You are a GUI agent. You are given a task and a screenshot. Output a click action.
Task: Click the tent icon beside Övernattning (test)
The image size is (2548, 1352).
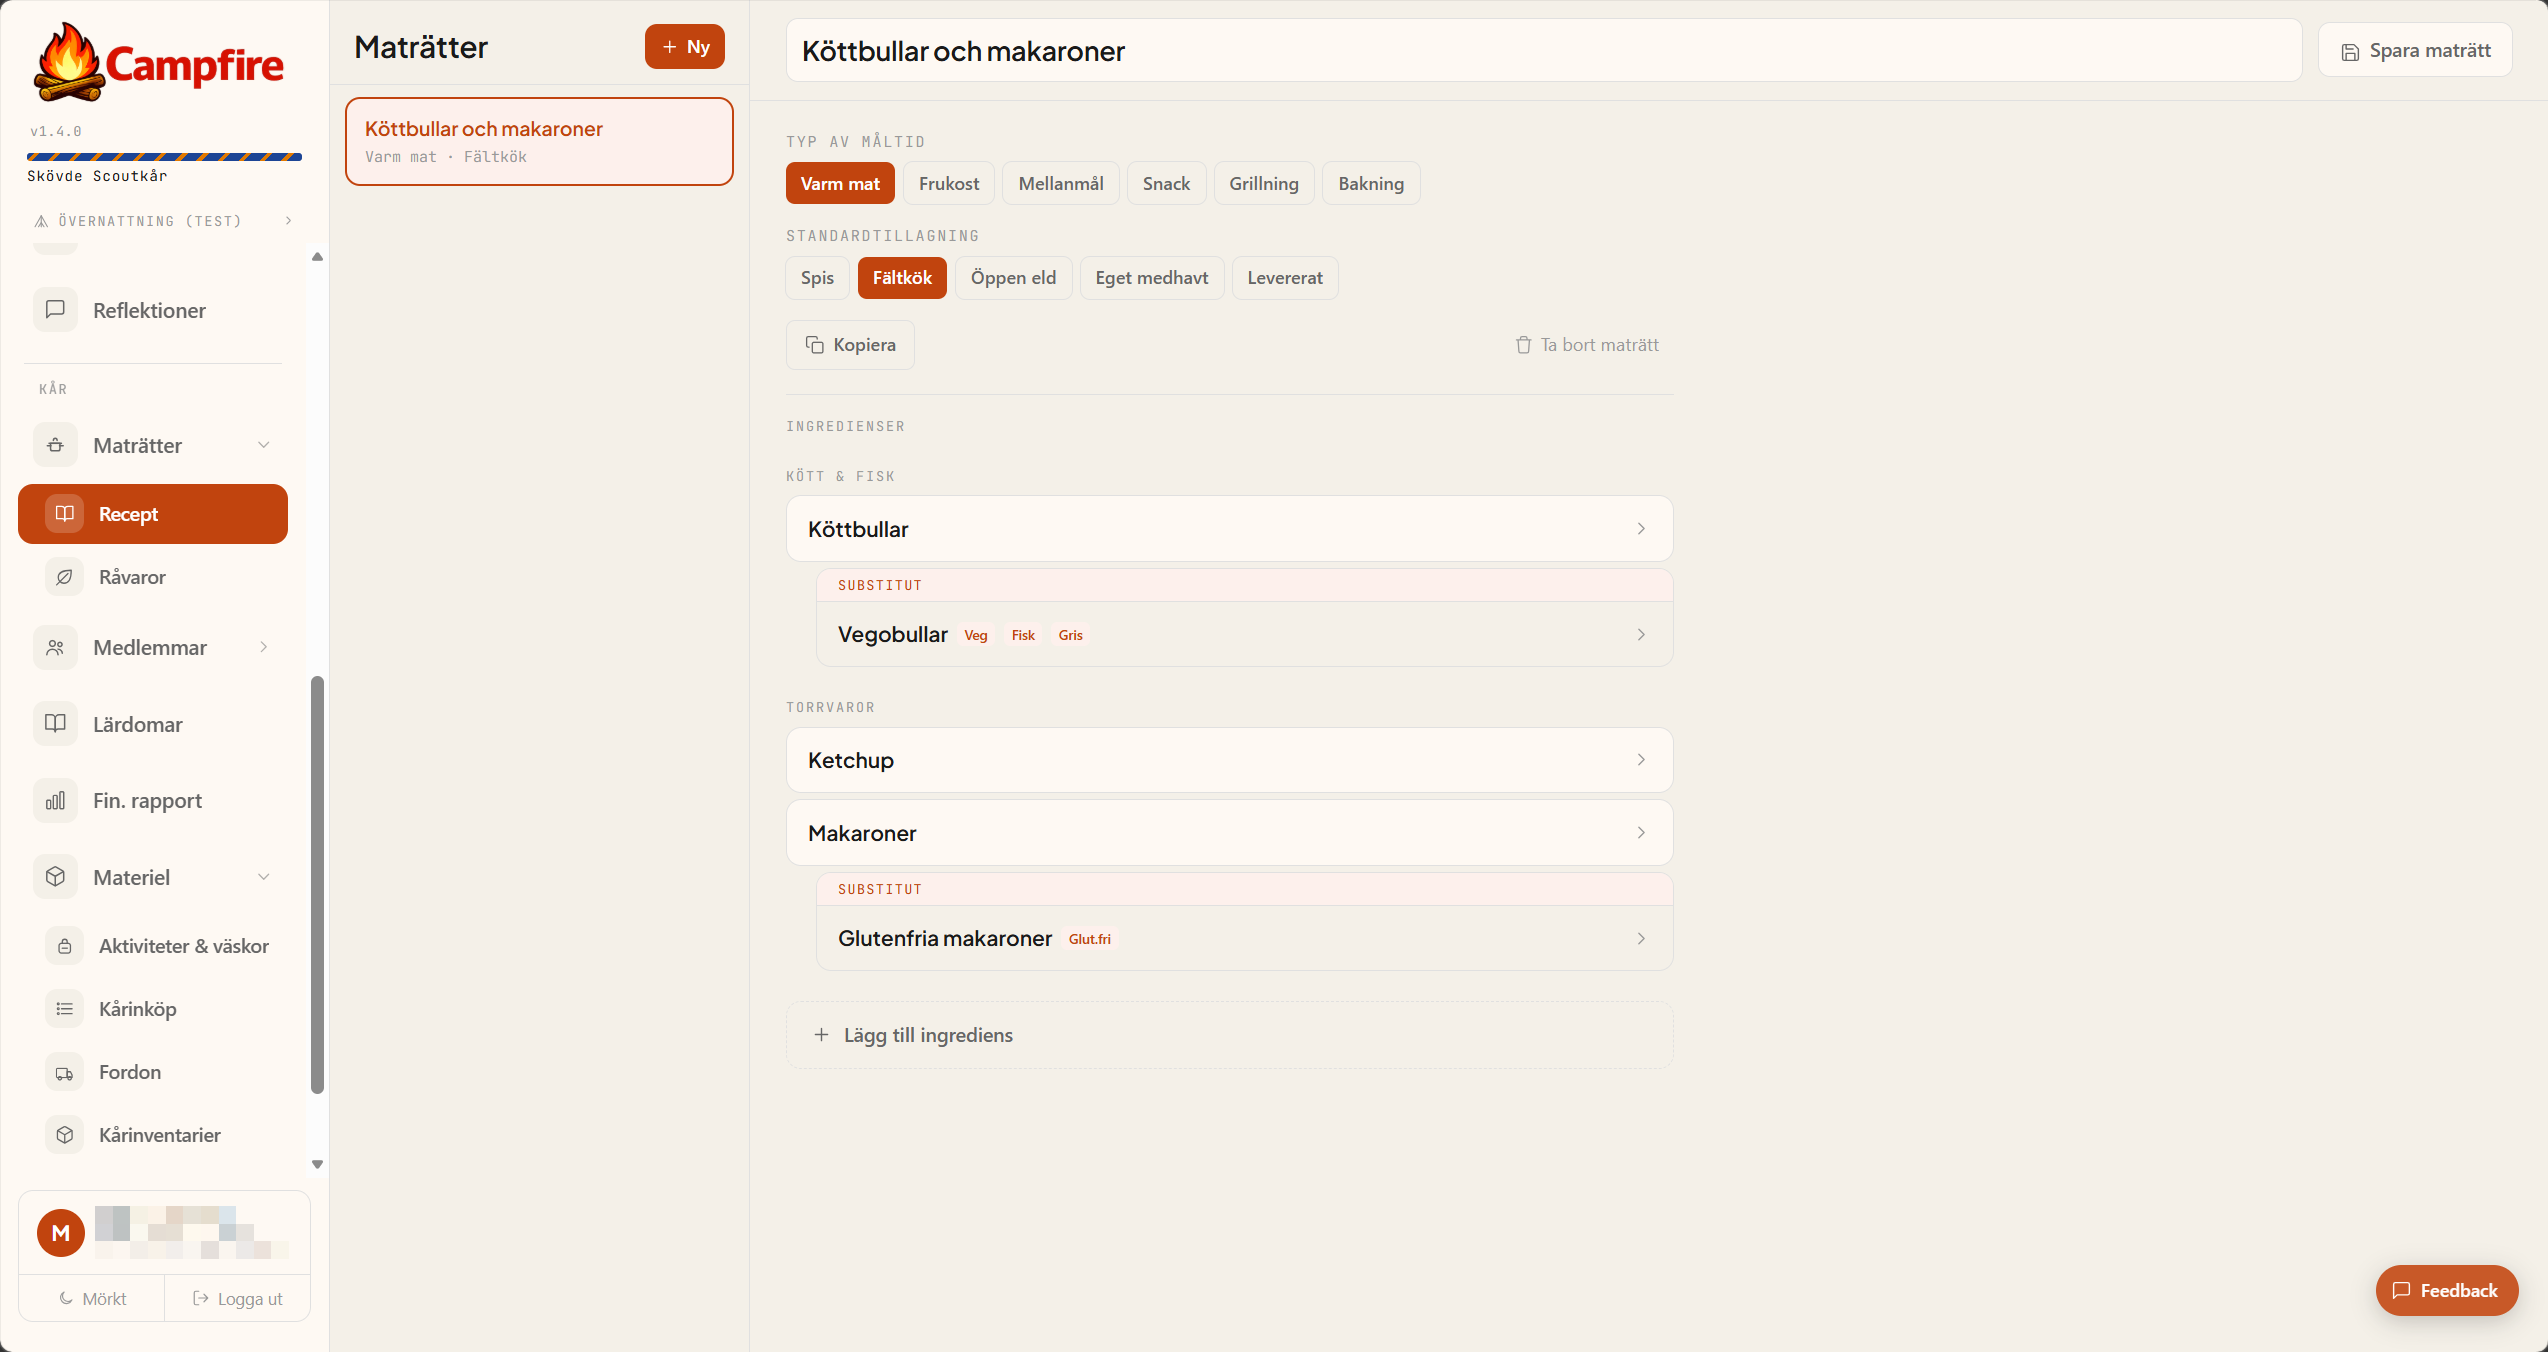[41, 221]
